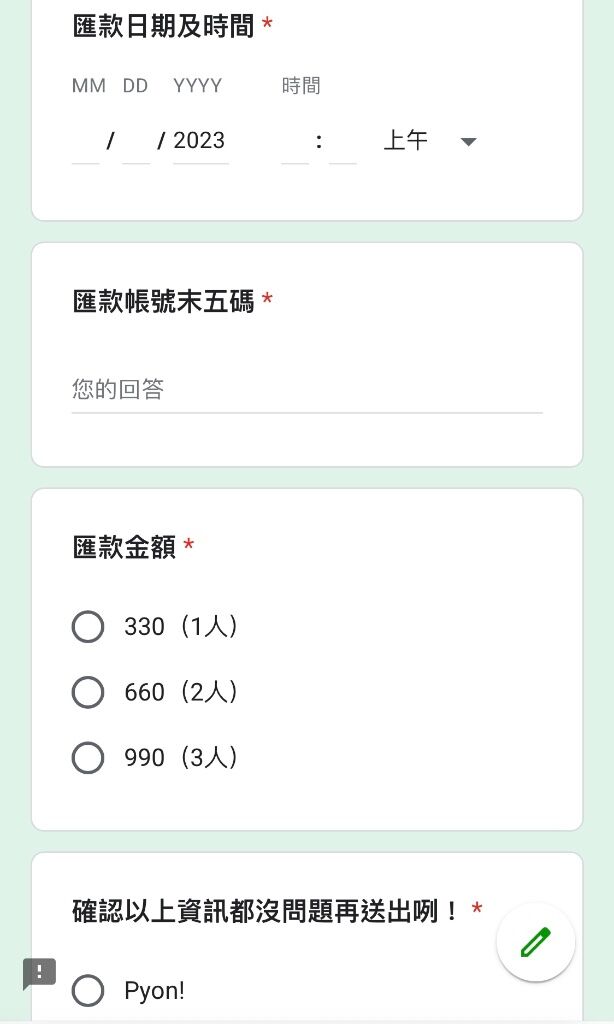614x1024 pixels.
Task: Select the 660 (2人) radio option
Action: 88,692
